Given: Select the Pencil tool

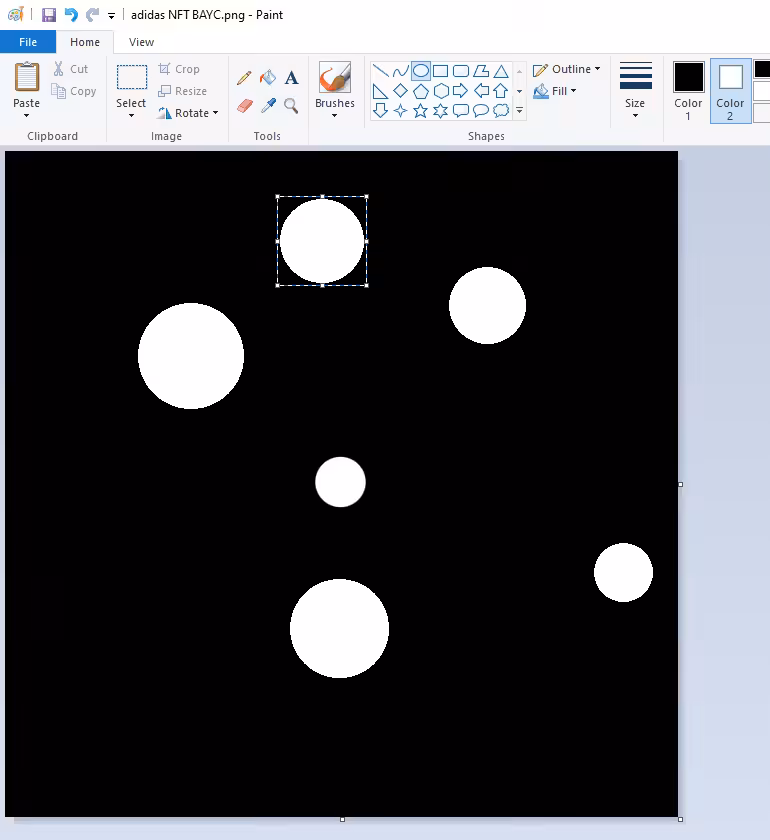Looking at the screenshot, I should (x=244, y=78).
